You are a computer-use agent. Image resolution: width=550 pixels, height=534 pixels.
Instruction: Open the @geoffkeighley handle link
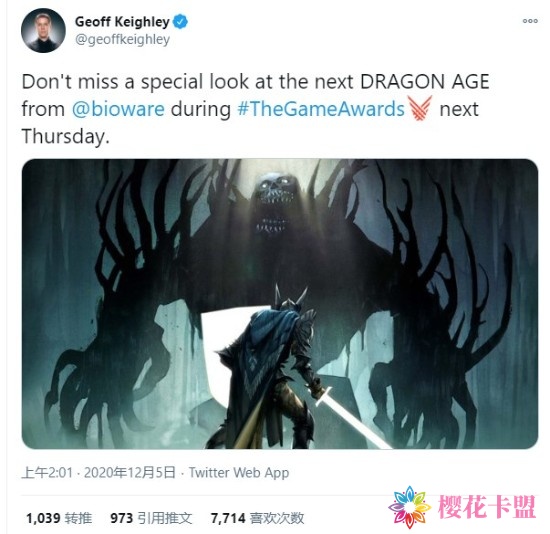tap(122, 39)
